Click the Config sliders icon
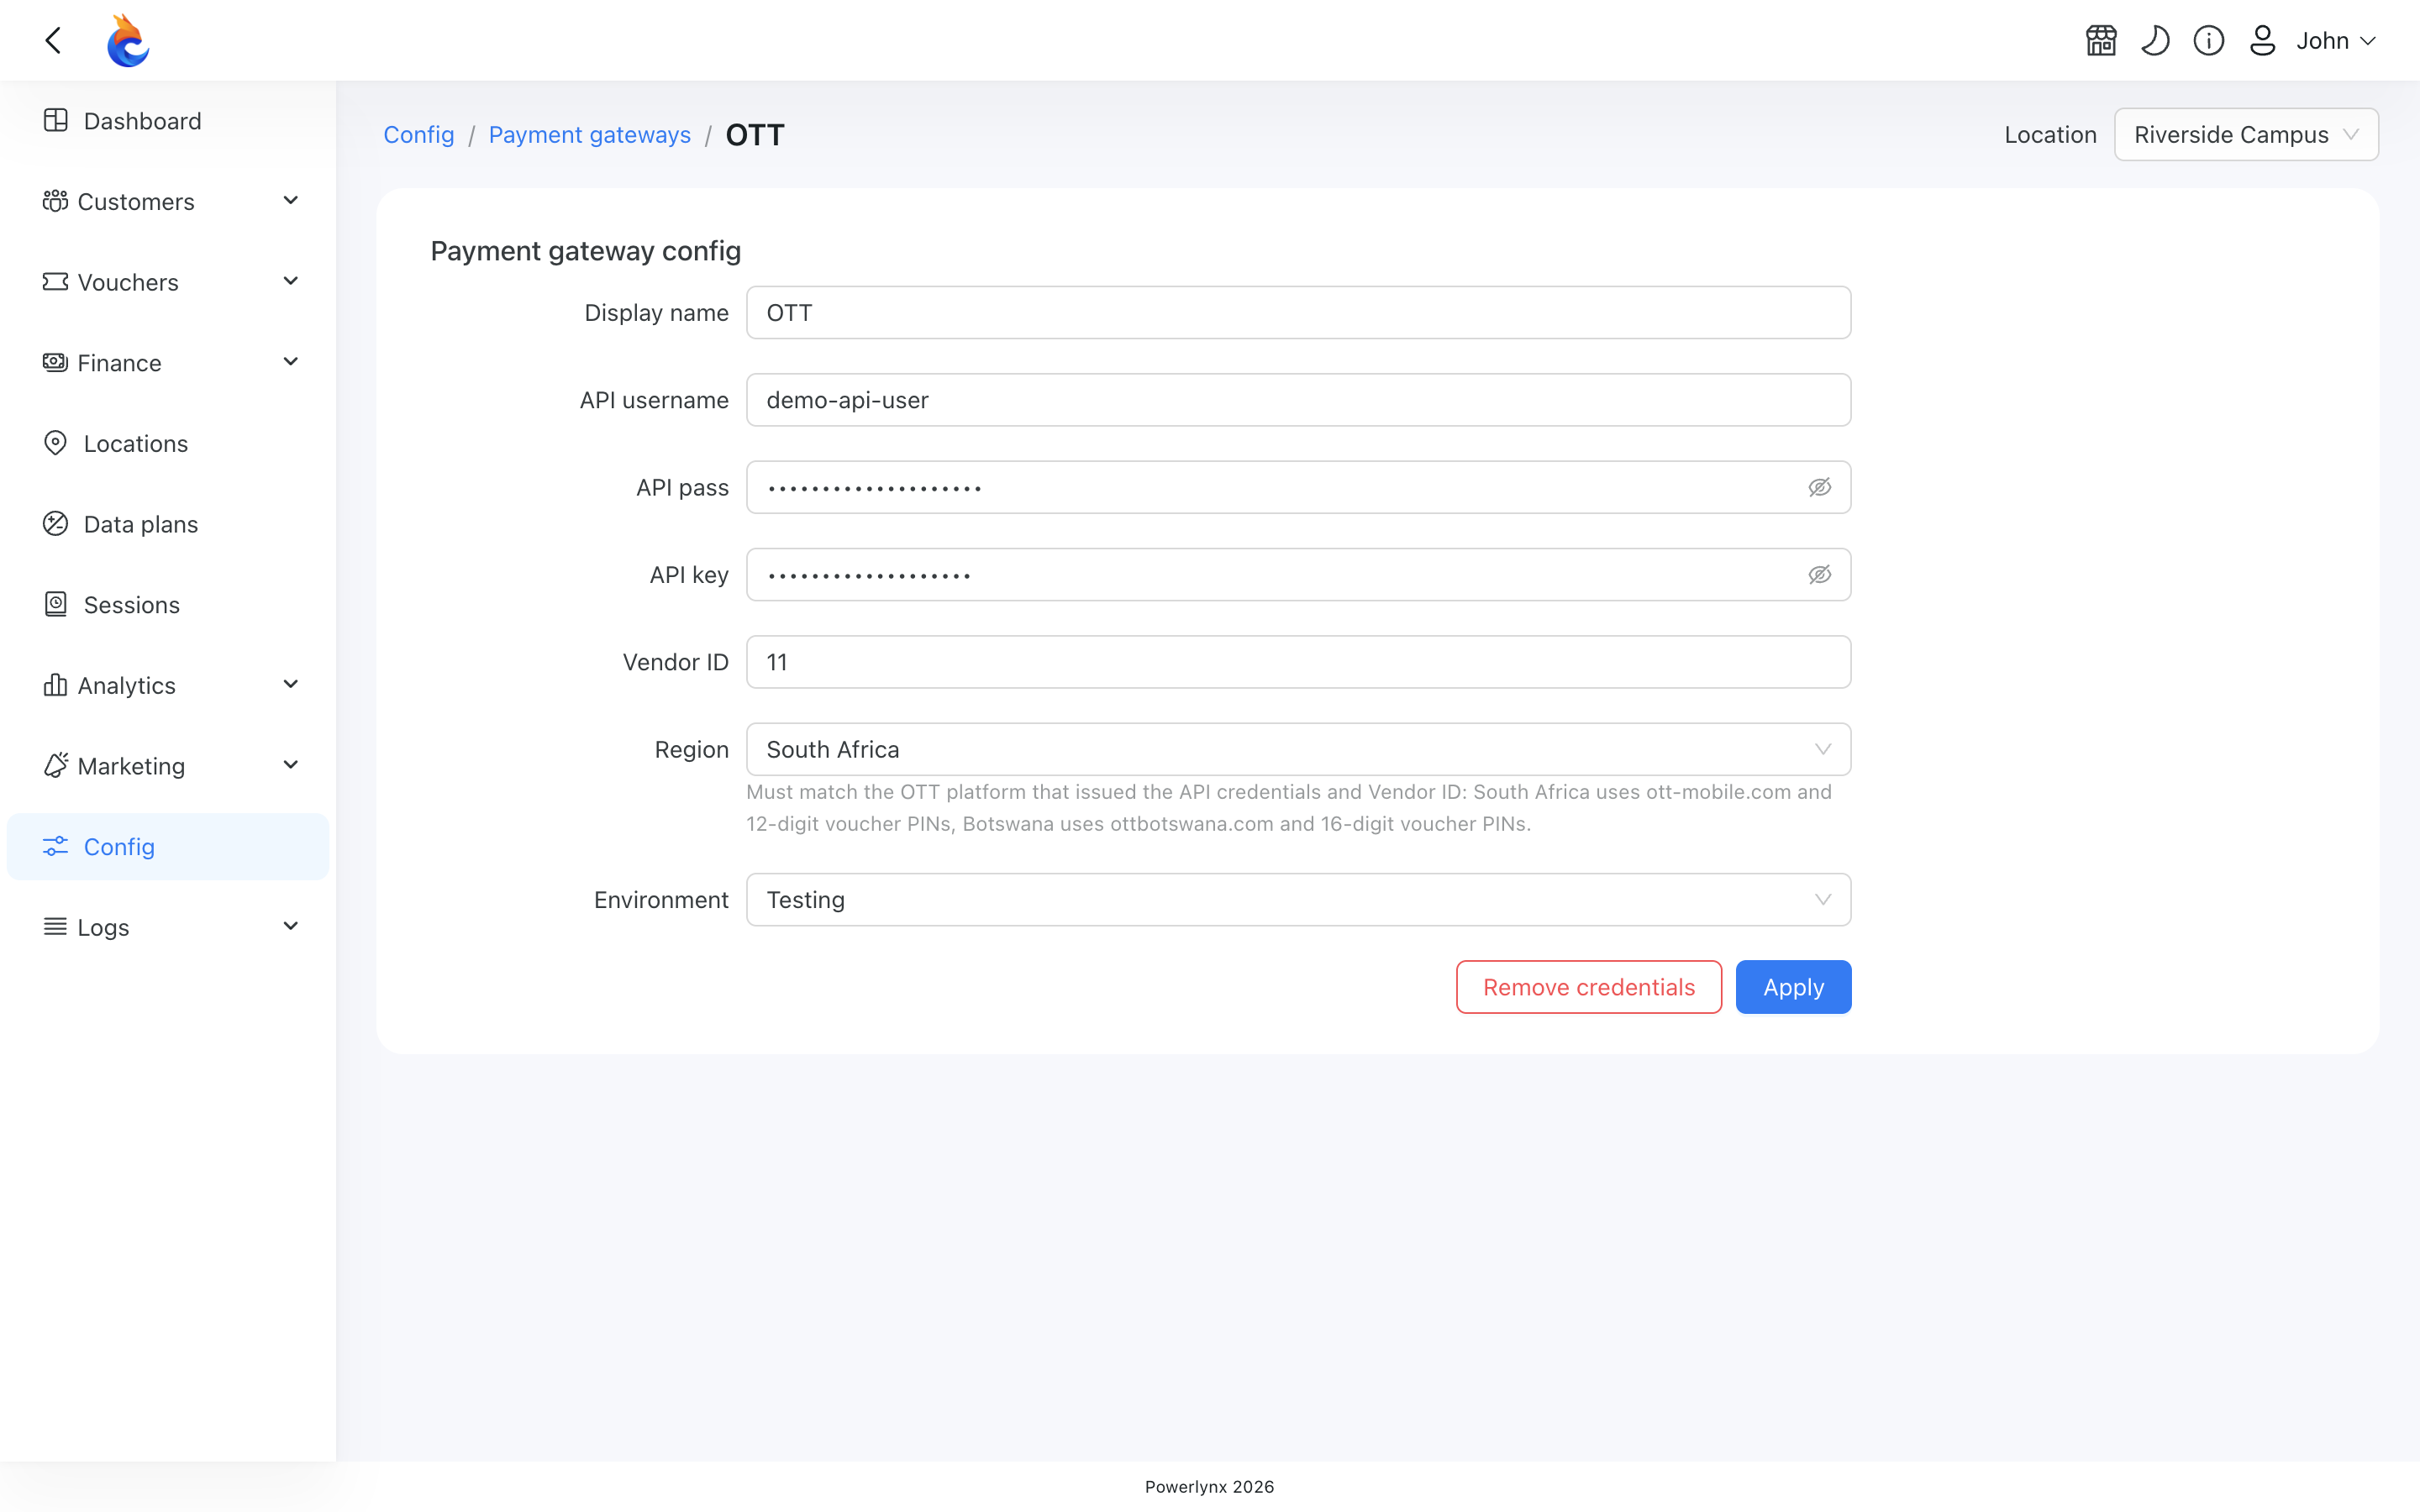 click(x=56, y=846)
